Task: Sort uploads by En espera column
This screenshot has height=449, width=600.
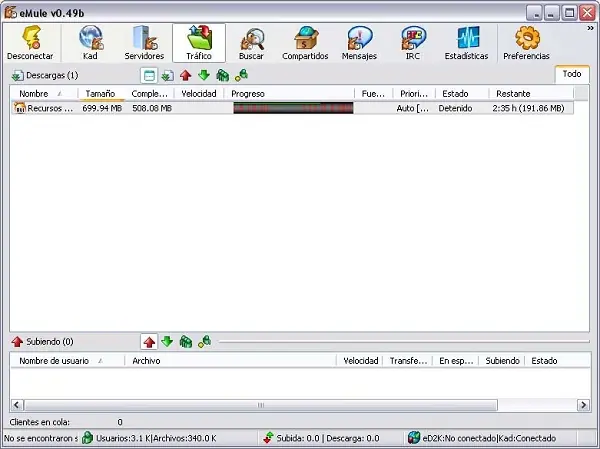Action: [456, 361]
